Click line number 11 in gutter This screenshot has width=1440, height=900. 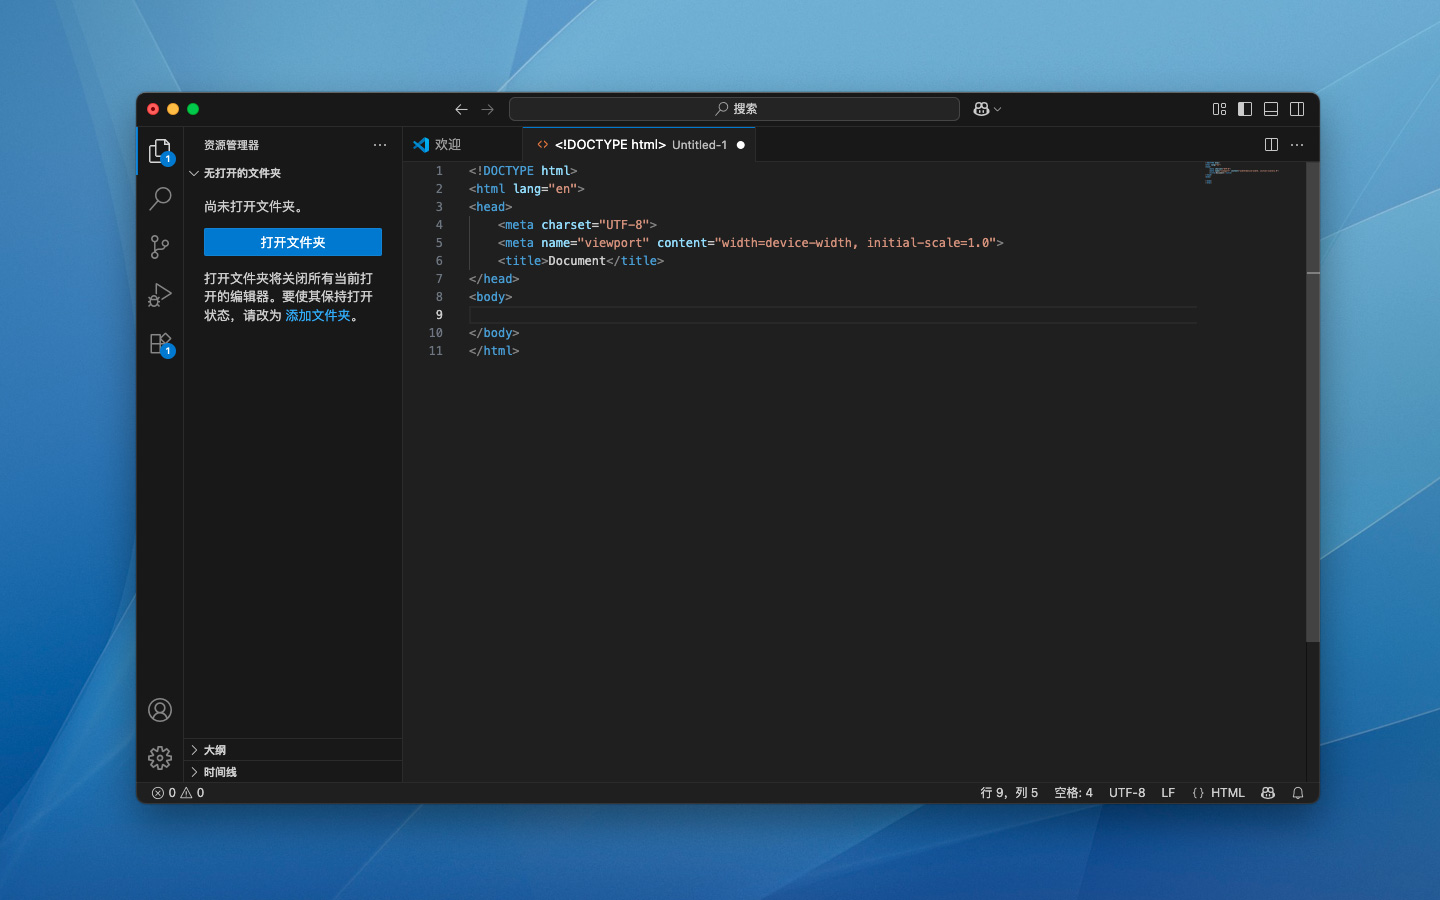436,351
